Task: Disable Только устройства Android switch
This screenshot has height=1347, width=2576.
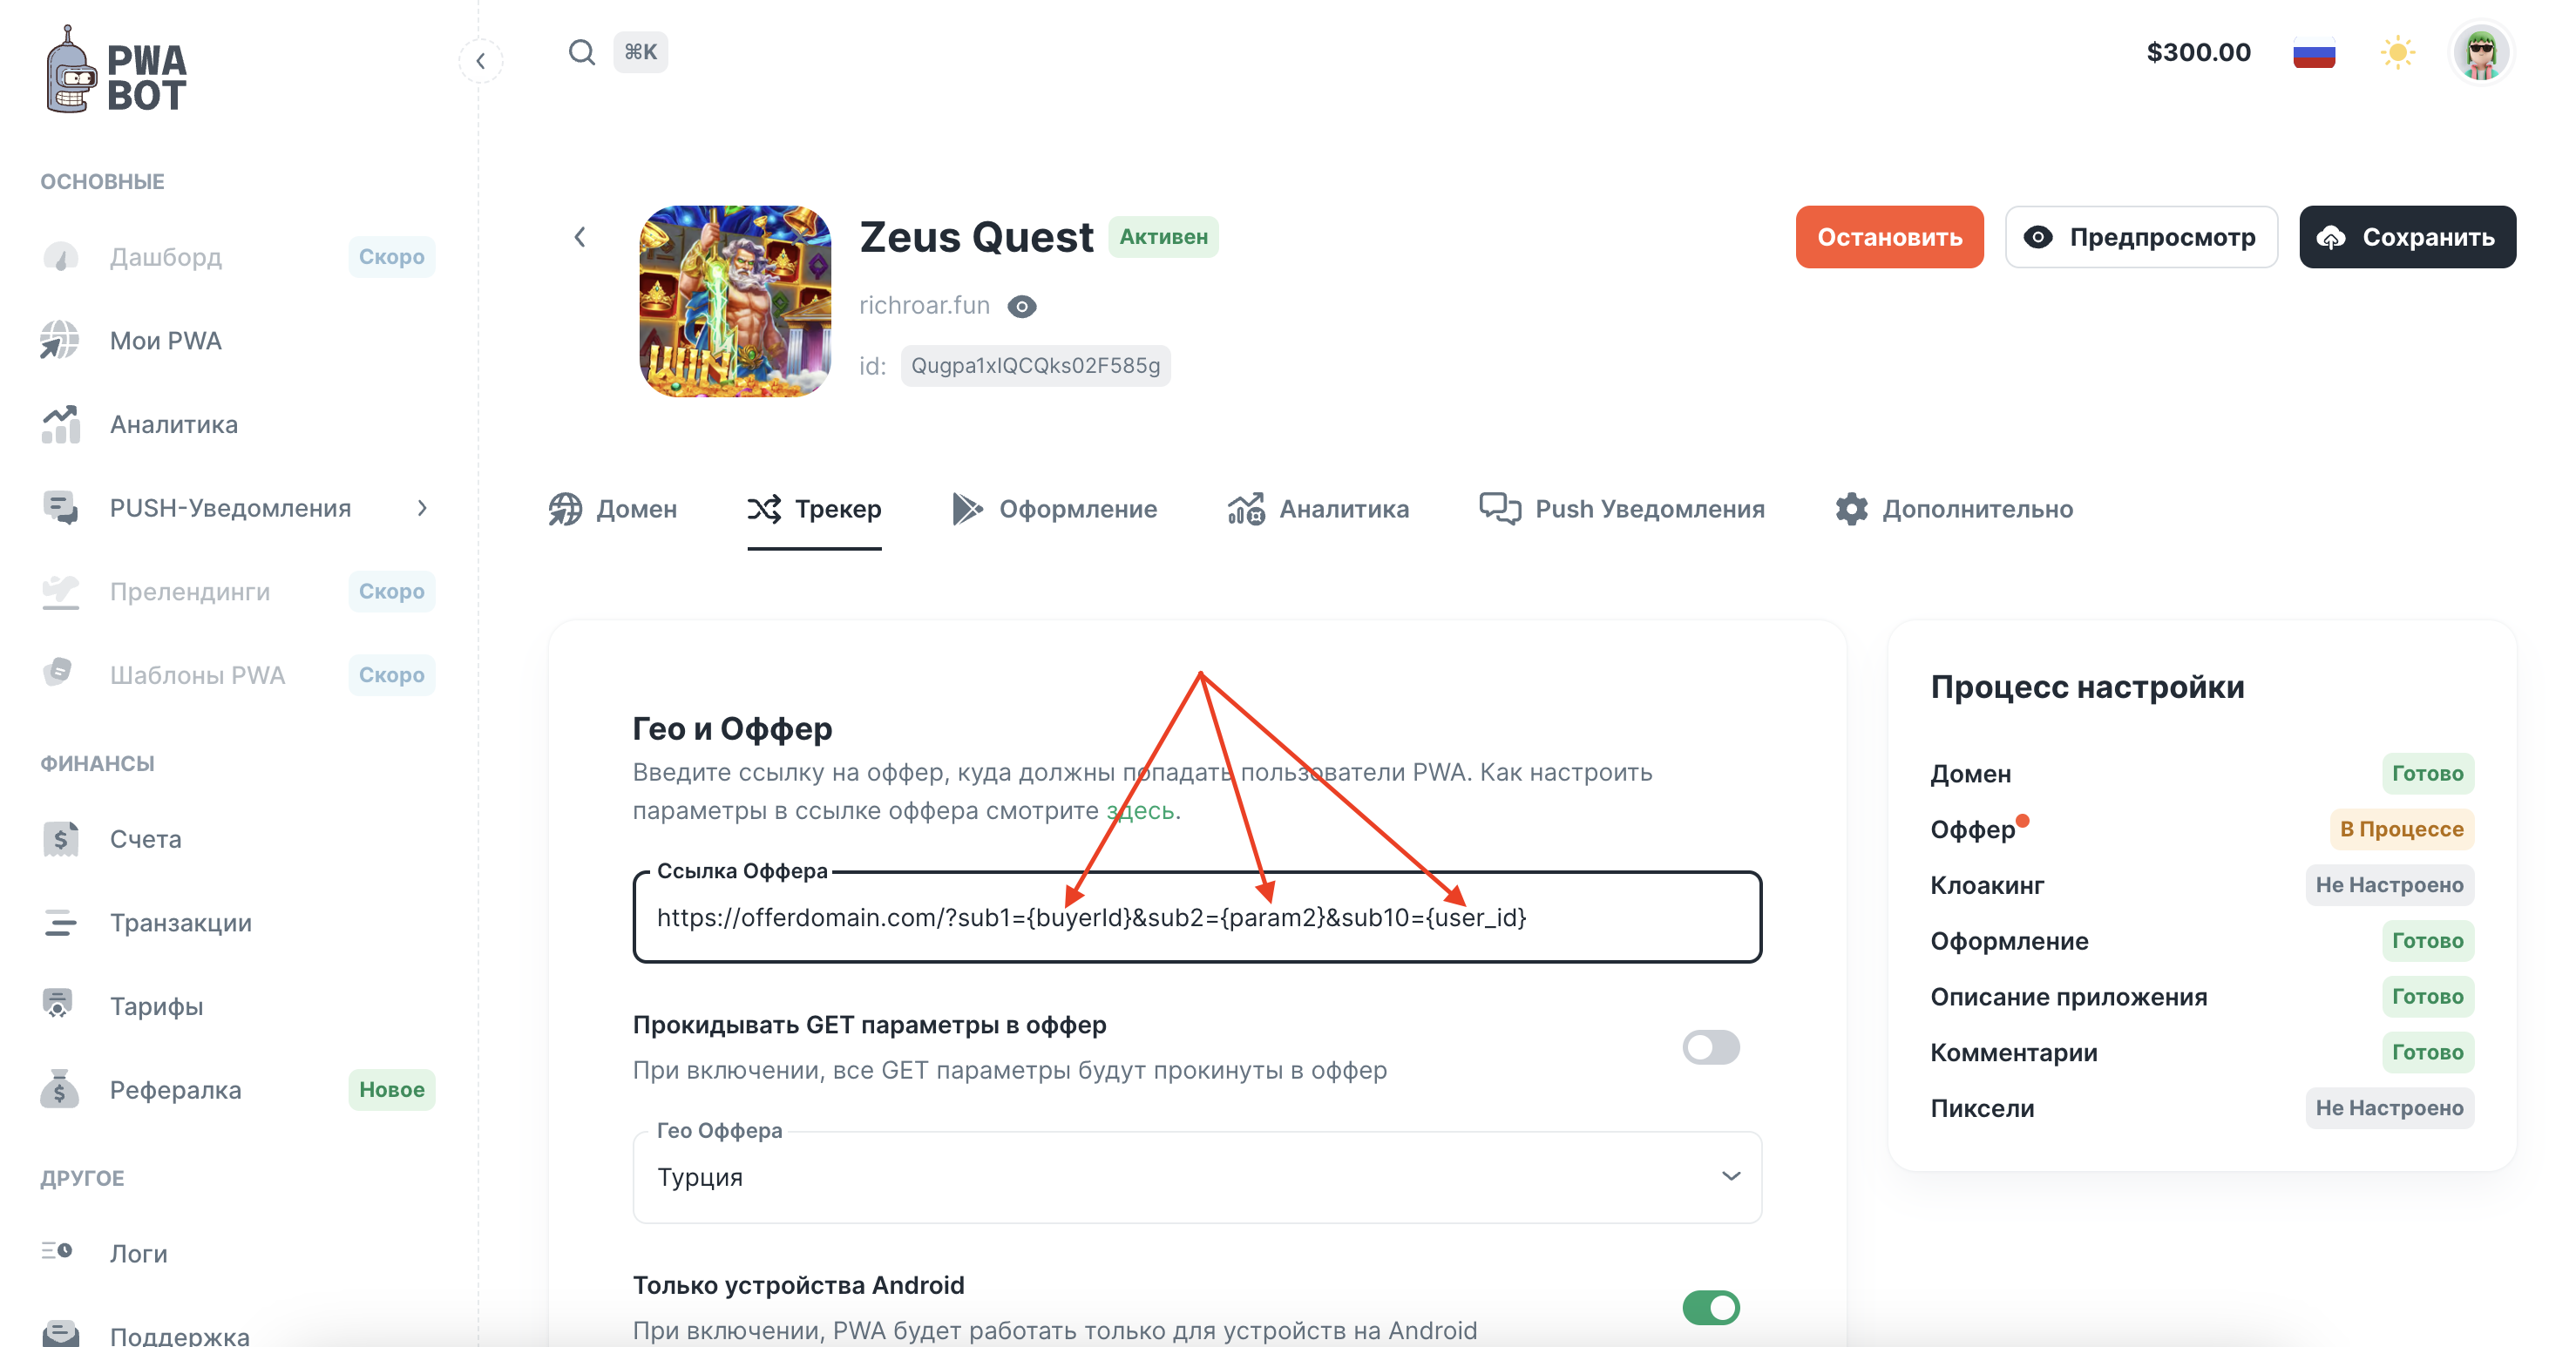Action: click(x=1710, y=1307)
